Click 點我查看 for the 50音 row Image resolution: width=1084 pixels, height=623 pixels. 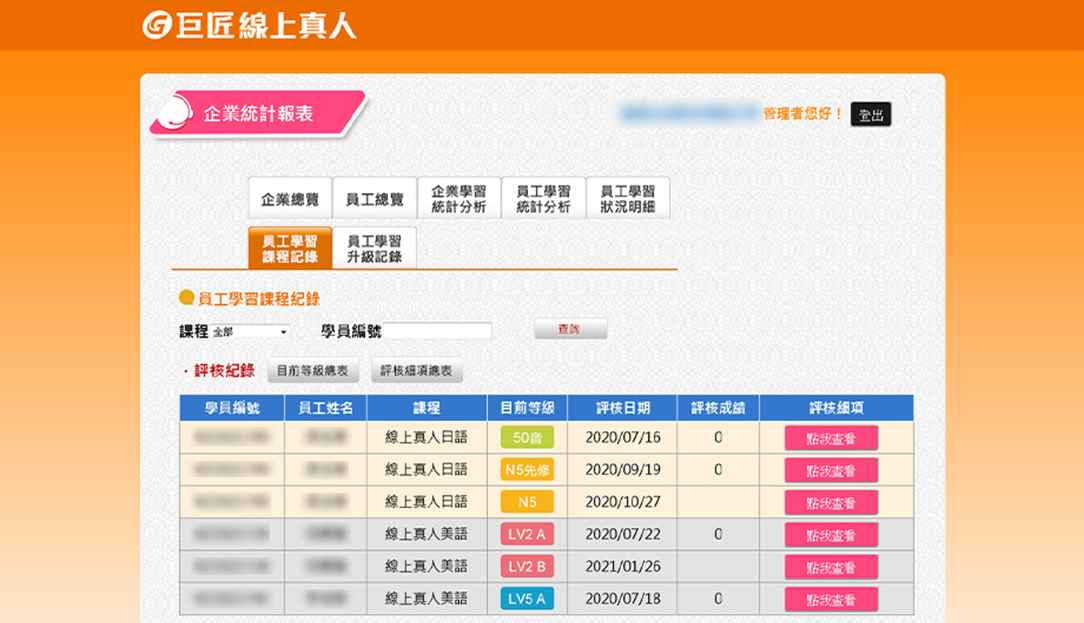pos(831,438)
